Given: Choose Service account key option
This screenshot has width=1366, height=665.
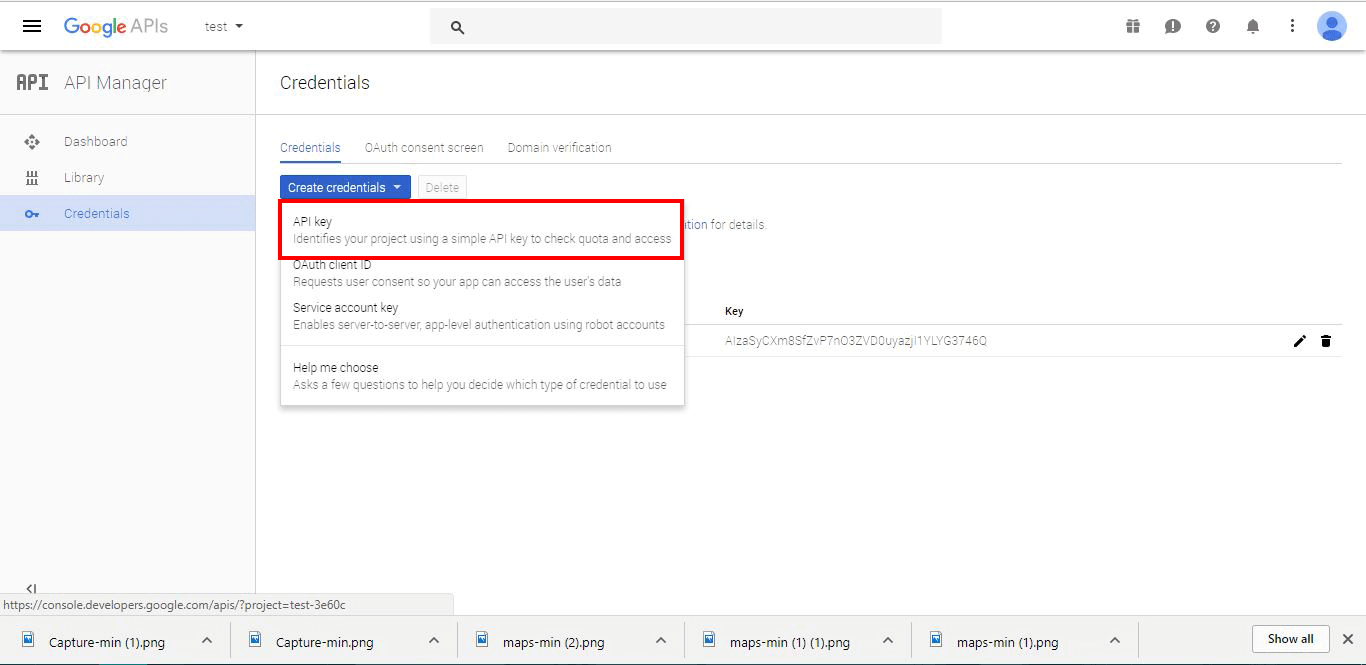Looking at the screenshot, I should [x=482, y=316].
